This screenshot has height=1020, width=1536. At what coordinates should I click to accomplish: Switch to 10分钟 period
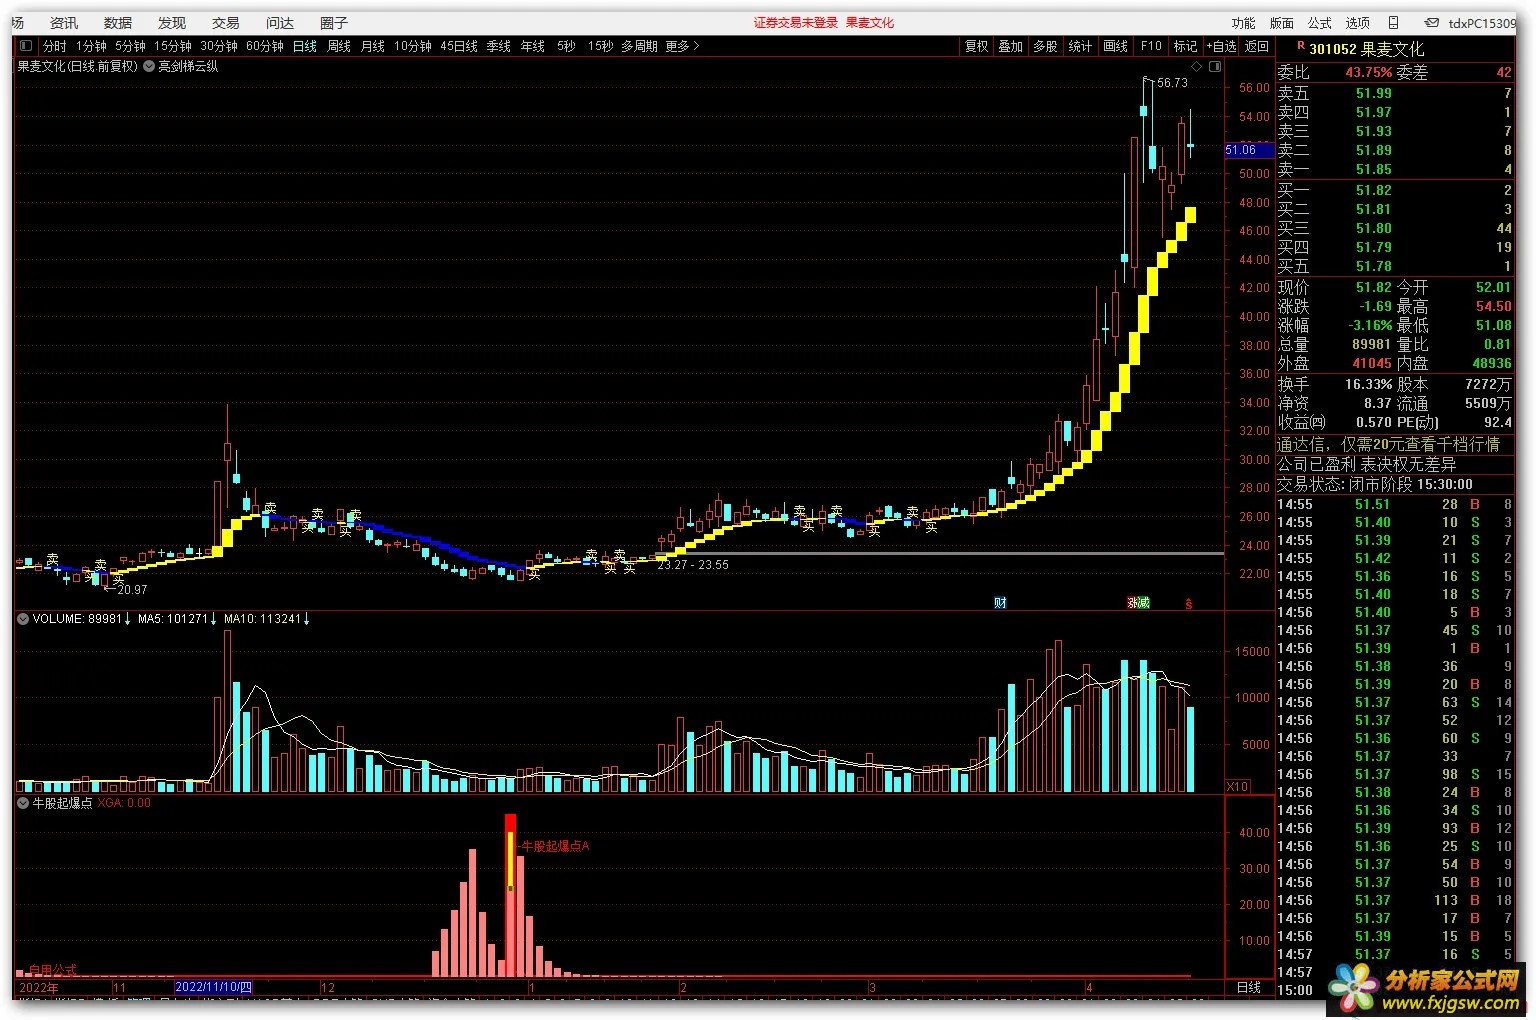coord(412,46)
